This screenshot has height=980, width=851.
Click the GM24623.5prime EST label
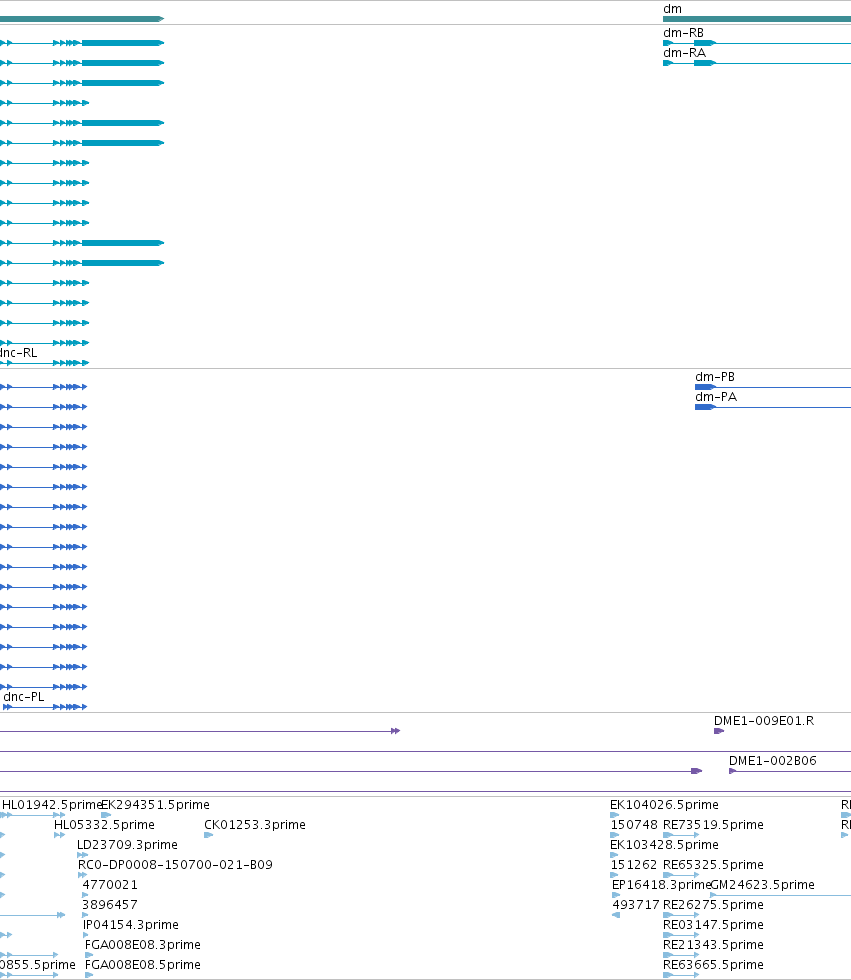[x=763, y=884]
